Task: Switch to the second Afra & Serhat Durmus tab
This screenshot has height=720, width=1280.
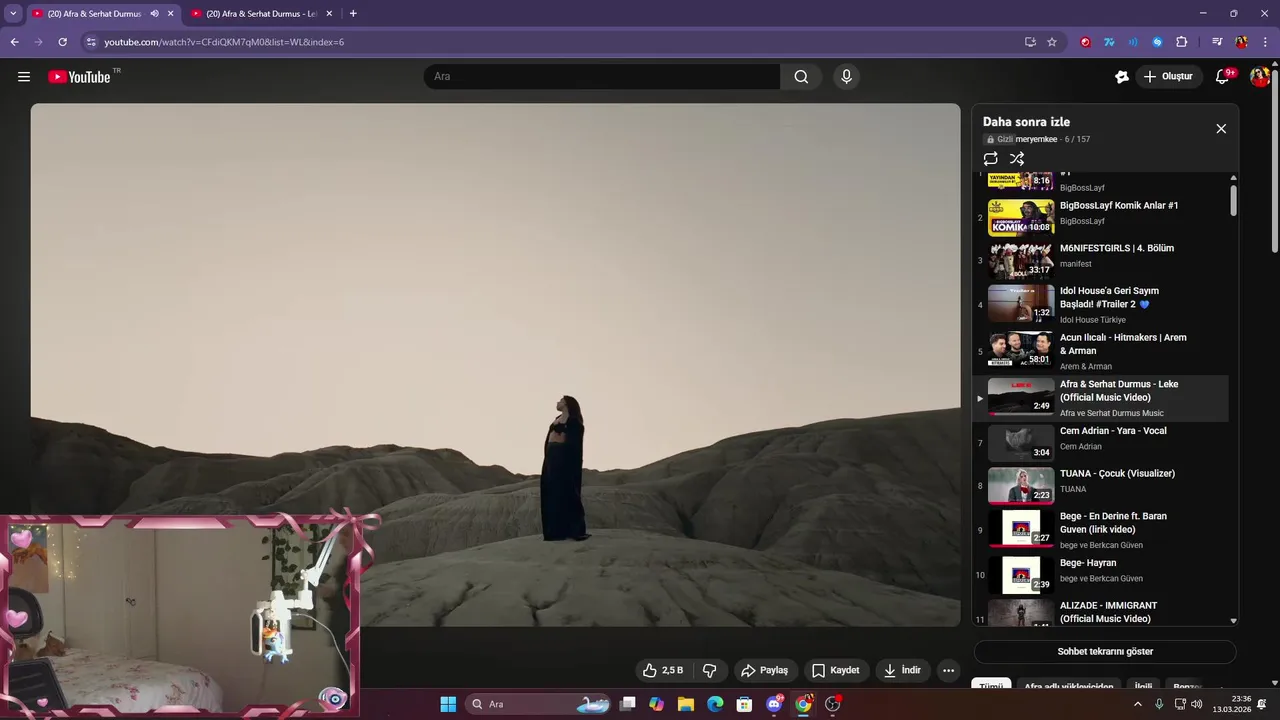Action: (x=261, y=14)
